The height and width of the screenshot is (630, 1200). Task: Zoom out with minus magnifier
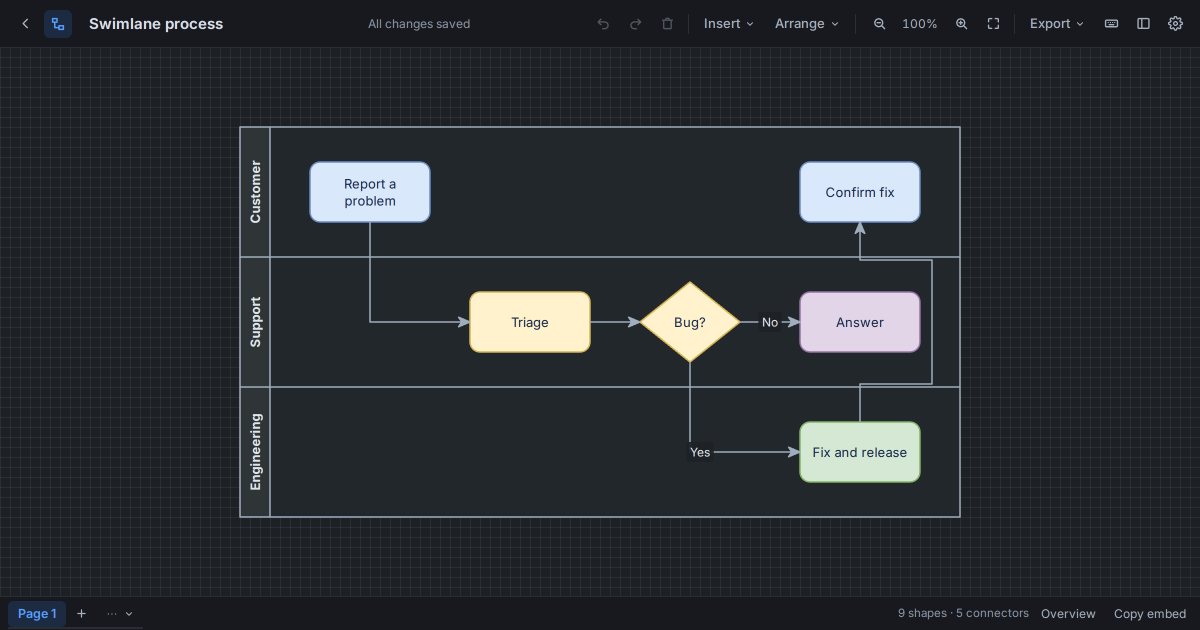click(x=879, y=24)
